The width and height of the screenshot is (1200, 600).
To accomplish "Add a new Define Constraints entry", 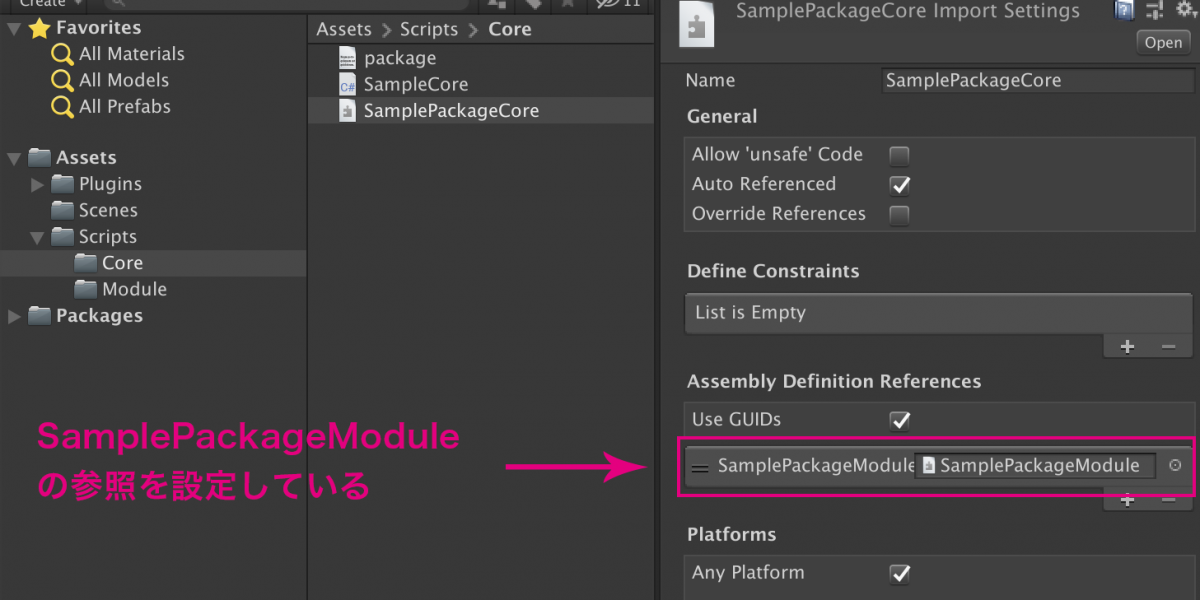I will tap(1127, 346).
